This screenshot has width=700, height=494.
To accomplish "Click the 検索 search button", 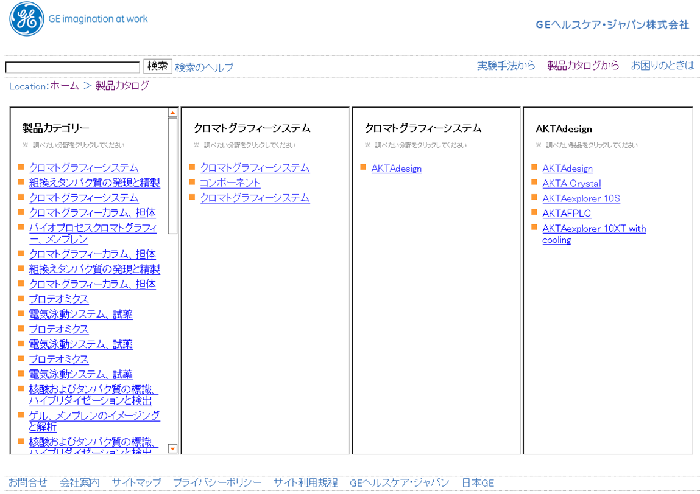I will 157,66.
